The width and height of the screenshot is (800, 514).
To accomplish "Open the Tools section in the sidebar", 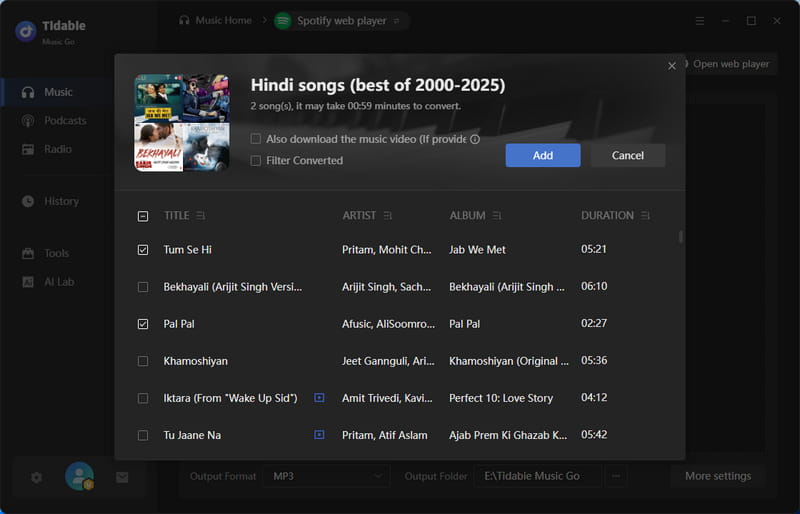I will click(56, 254).
